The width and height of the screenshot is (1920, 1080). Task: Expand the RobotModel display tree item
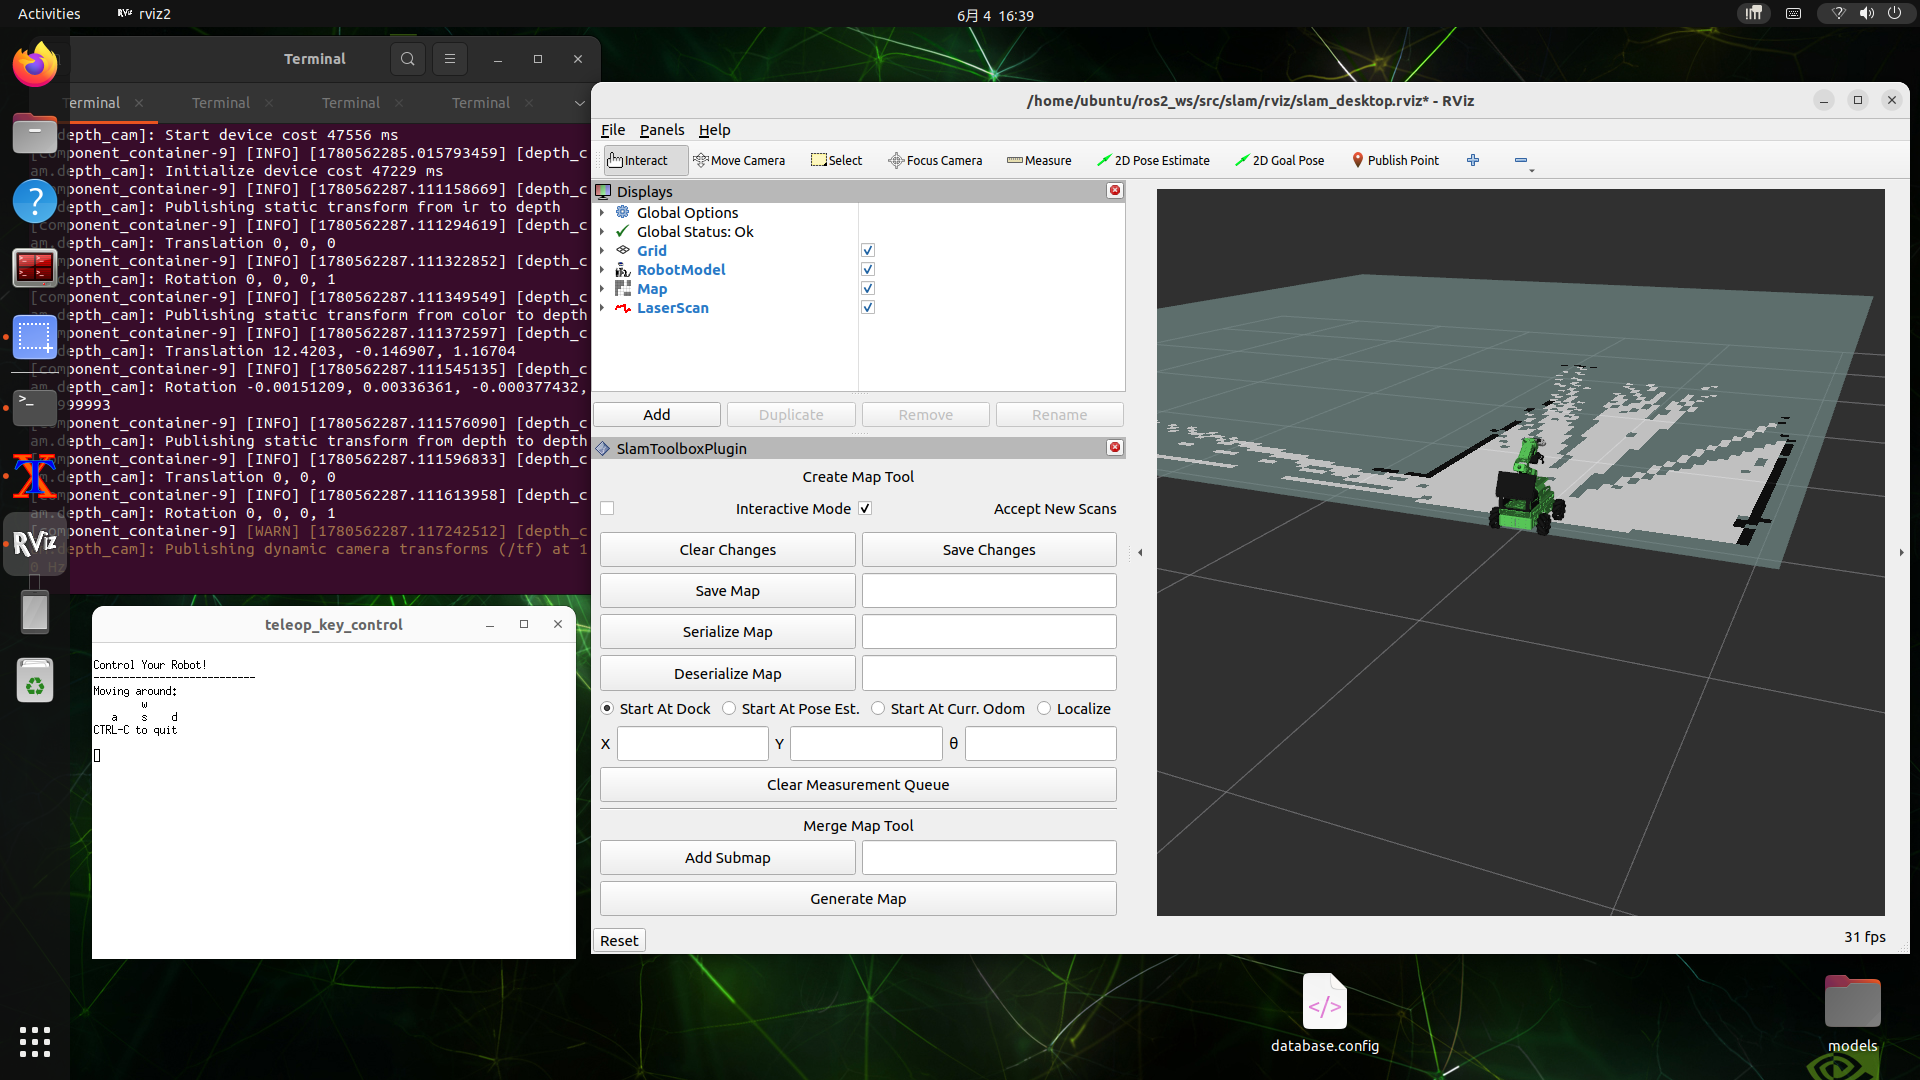(x=602, y=270)
